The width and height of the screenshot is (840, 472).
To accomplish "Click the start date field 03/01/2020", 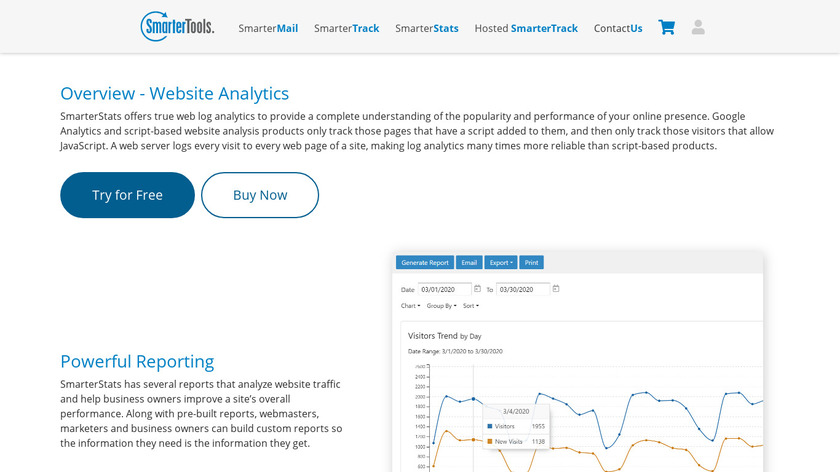I will pos(445,289).
